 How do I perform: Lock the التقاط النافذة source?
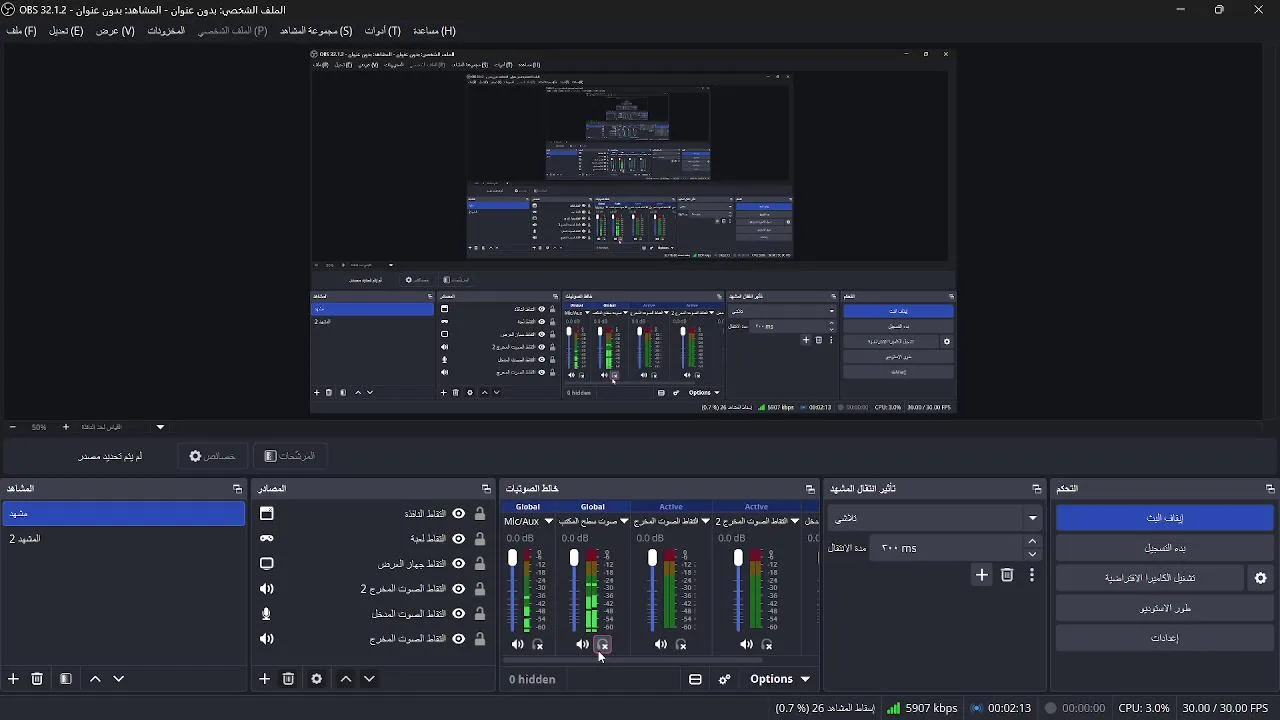pos(480,513)
